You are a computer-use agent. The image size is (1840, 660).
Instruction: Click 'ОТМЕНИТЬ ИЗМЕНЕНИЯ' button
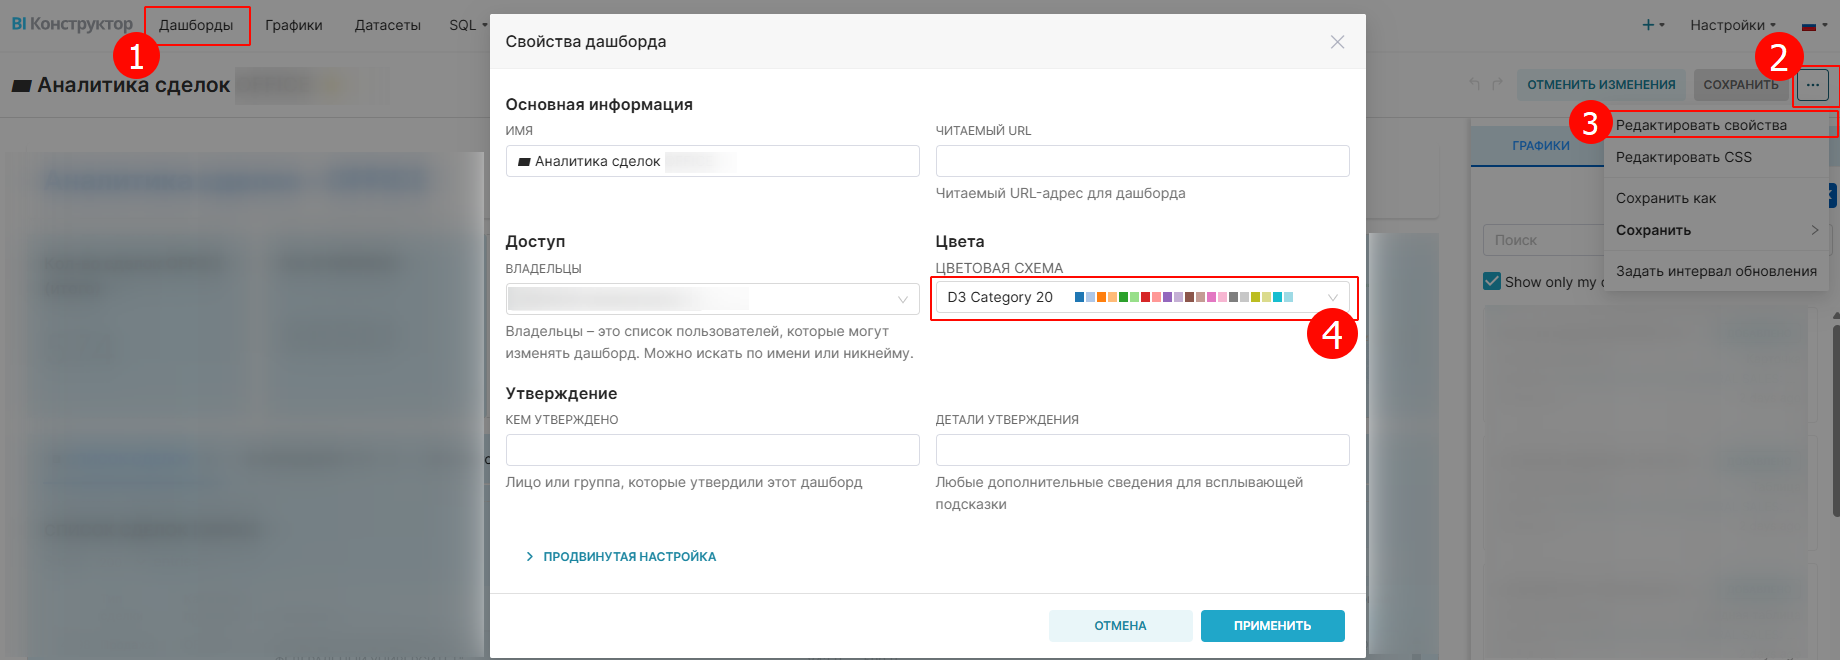[1601, 85]
